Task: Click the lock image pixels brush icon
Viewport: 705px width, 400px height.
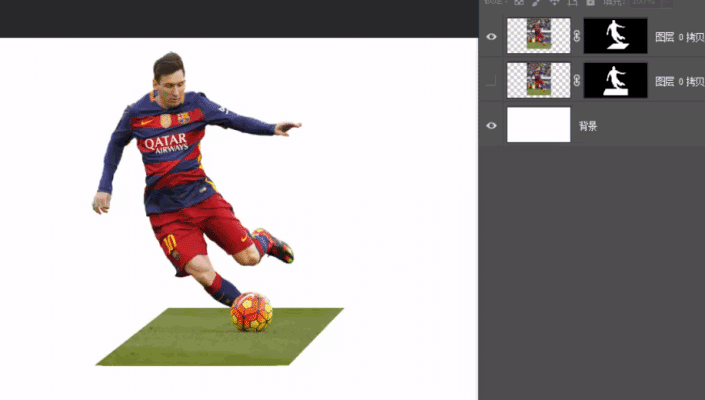Action: tap(536, 2)
